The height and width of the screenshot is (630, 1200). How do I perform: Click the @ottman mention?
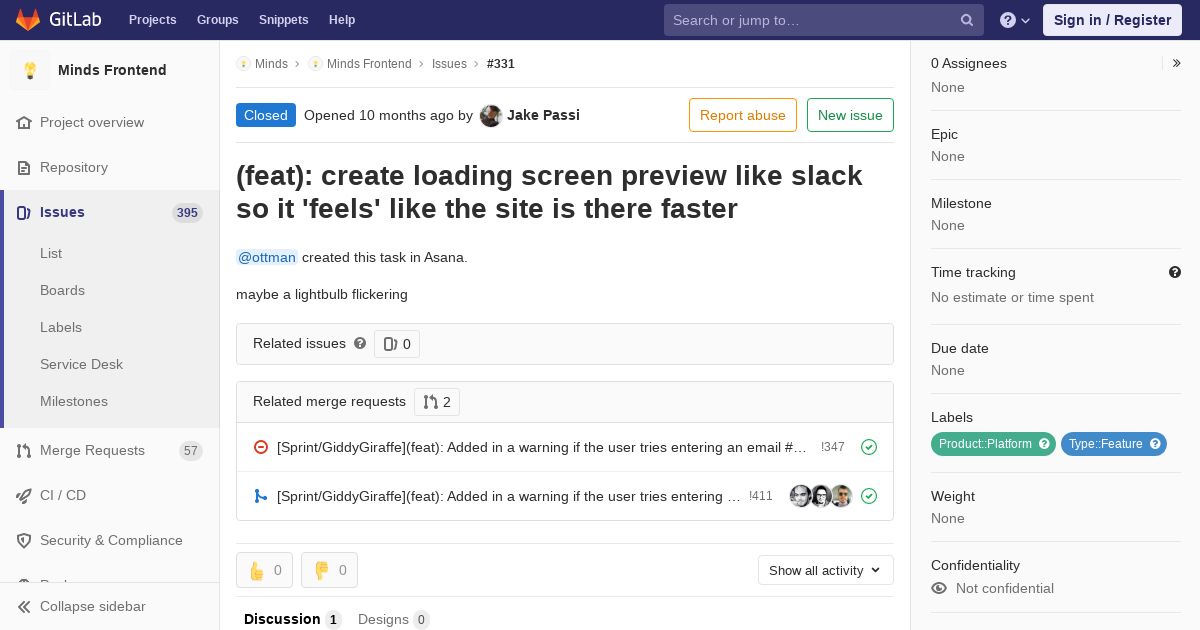click(x=267, y=257)
